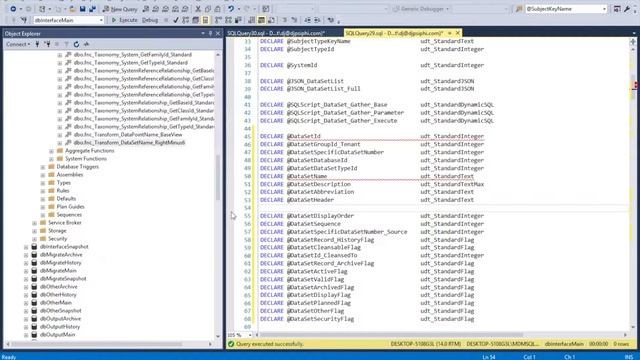Click on @DataSetName variable on line 50
640x360 pixels.
click(307, 176)
